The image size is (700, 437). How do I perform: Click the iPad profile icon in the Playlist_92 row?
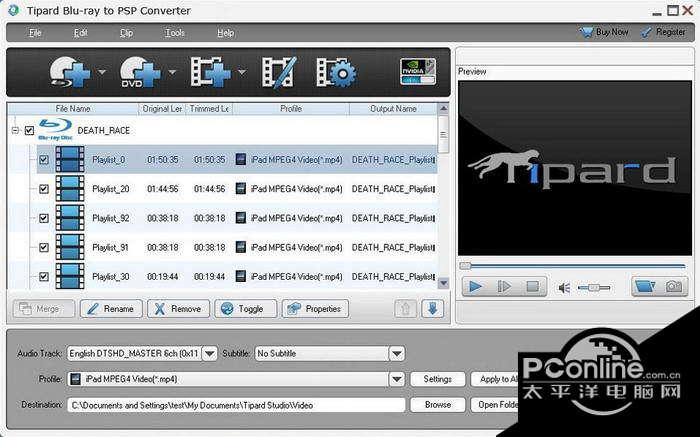[x=241, y=218]
